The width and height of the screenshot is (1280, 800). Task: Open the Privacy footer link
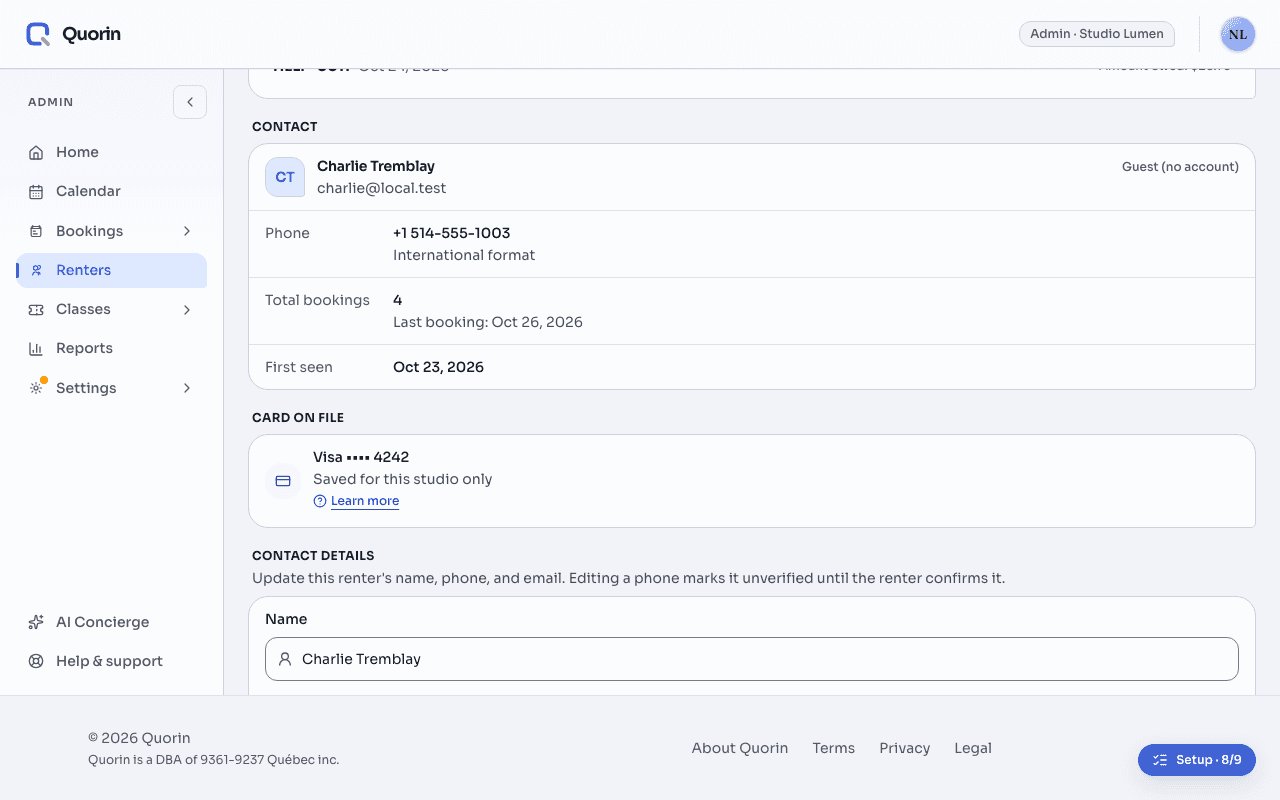[x=905, y=748]
